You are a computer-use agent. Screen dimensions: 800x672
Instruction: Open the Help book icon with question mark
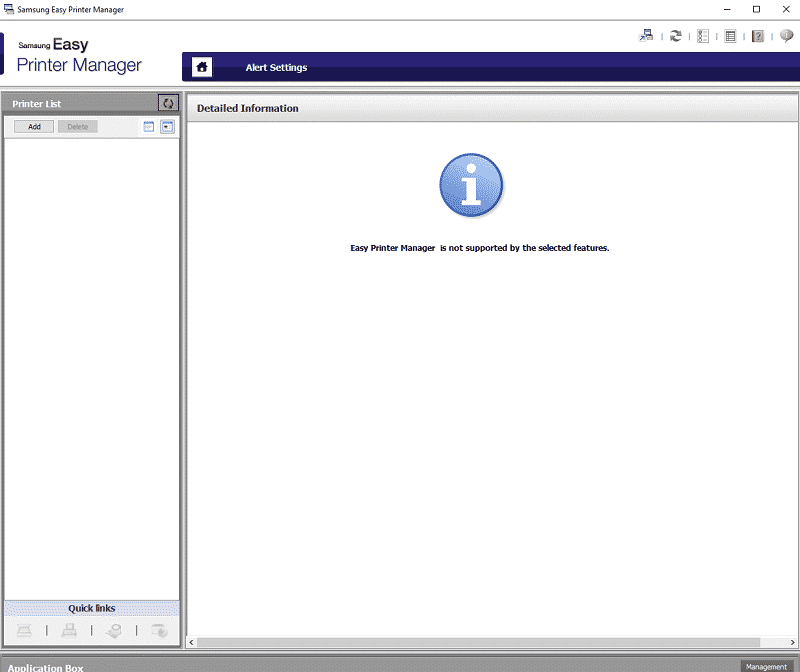(x=758, y=36)
